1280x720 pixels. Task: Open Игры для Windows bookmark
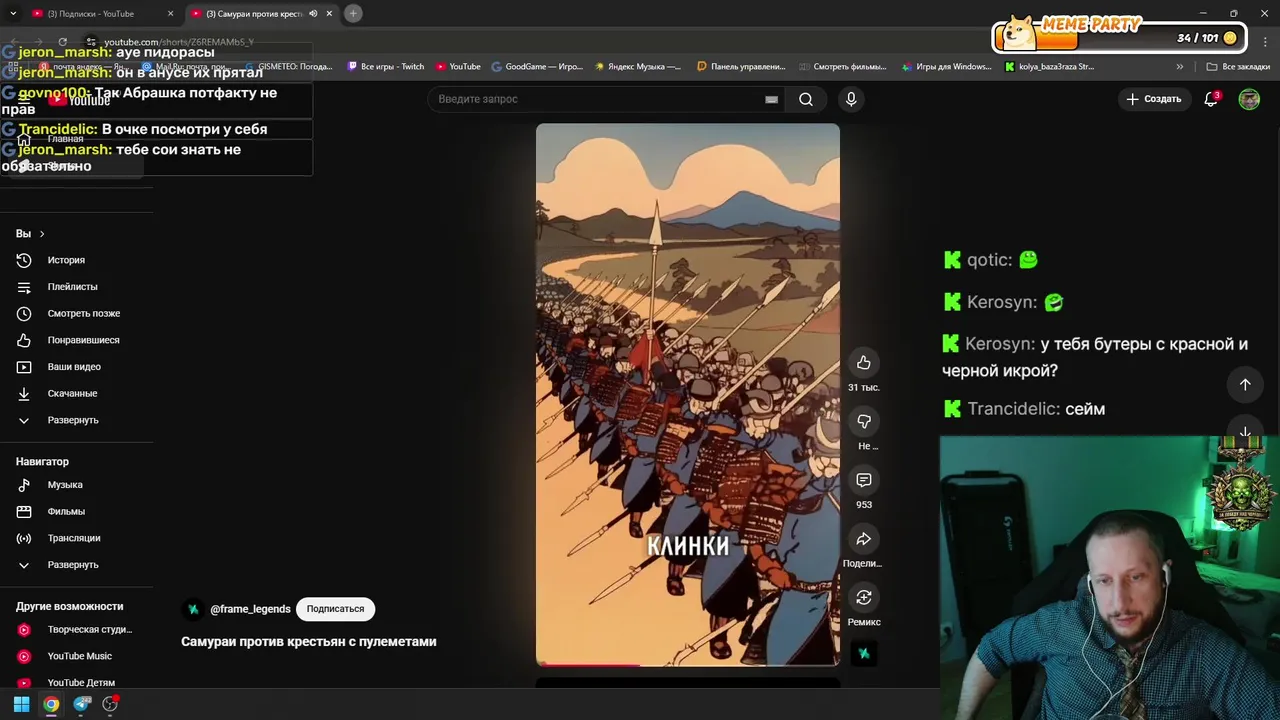(946, 67)
